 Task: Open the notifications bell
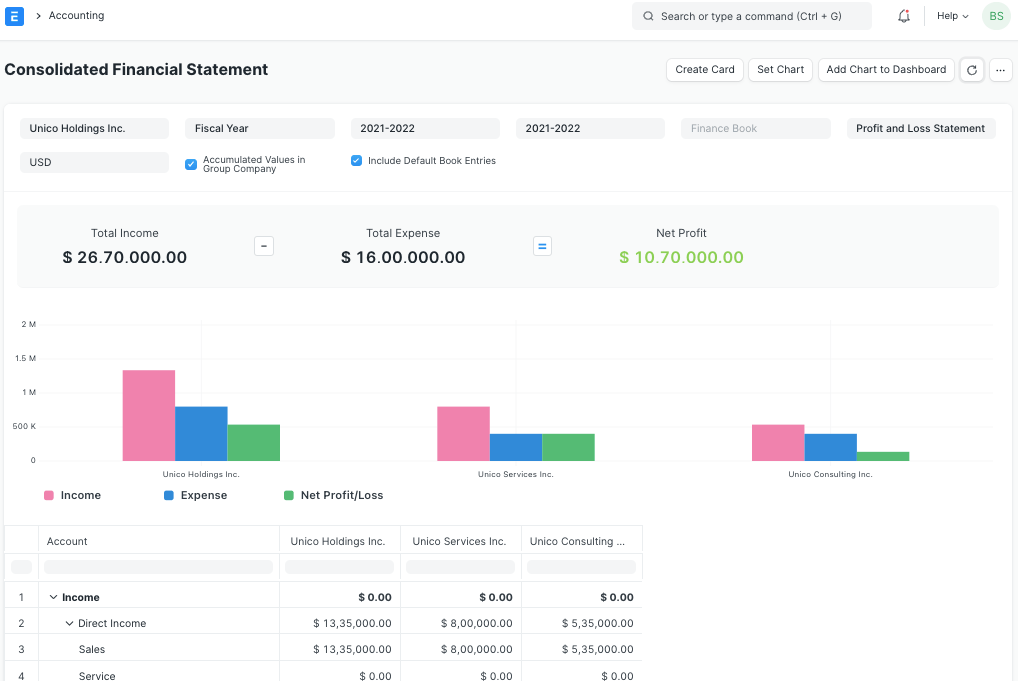(903, 15)
